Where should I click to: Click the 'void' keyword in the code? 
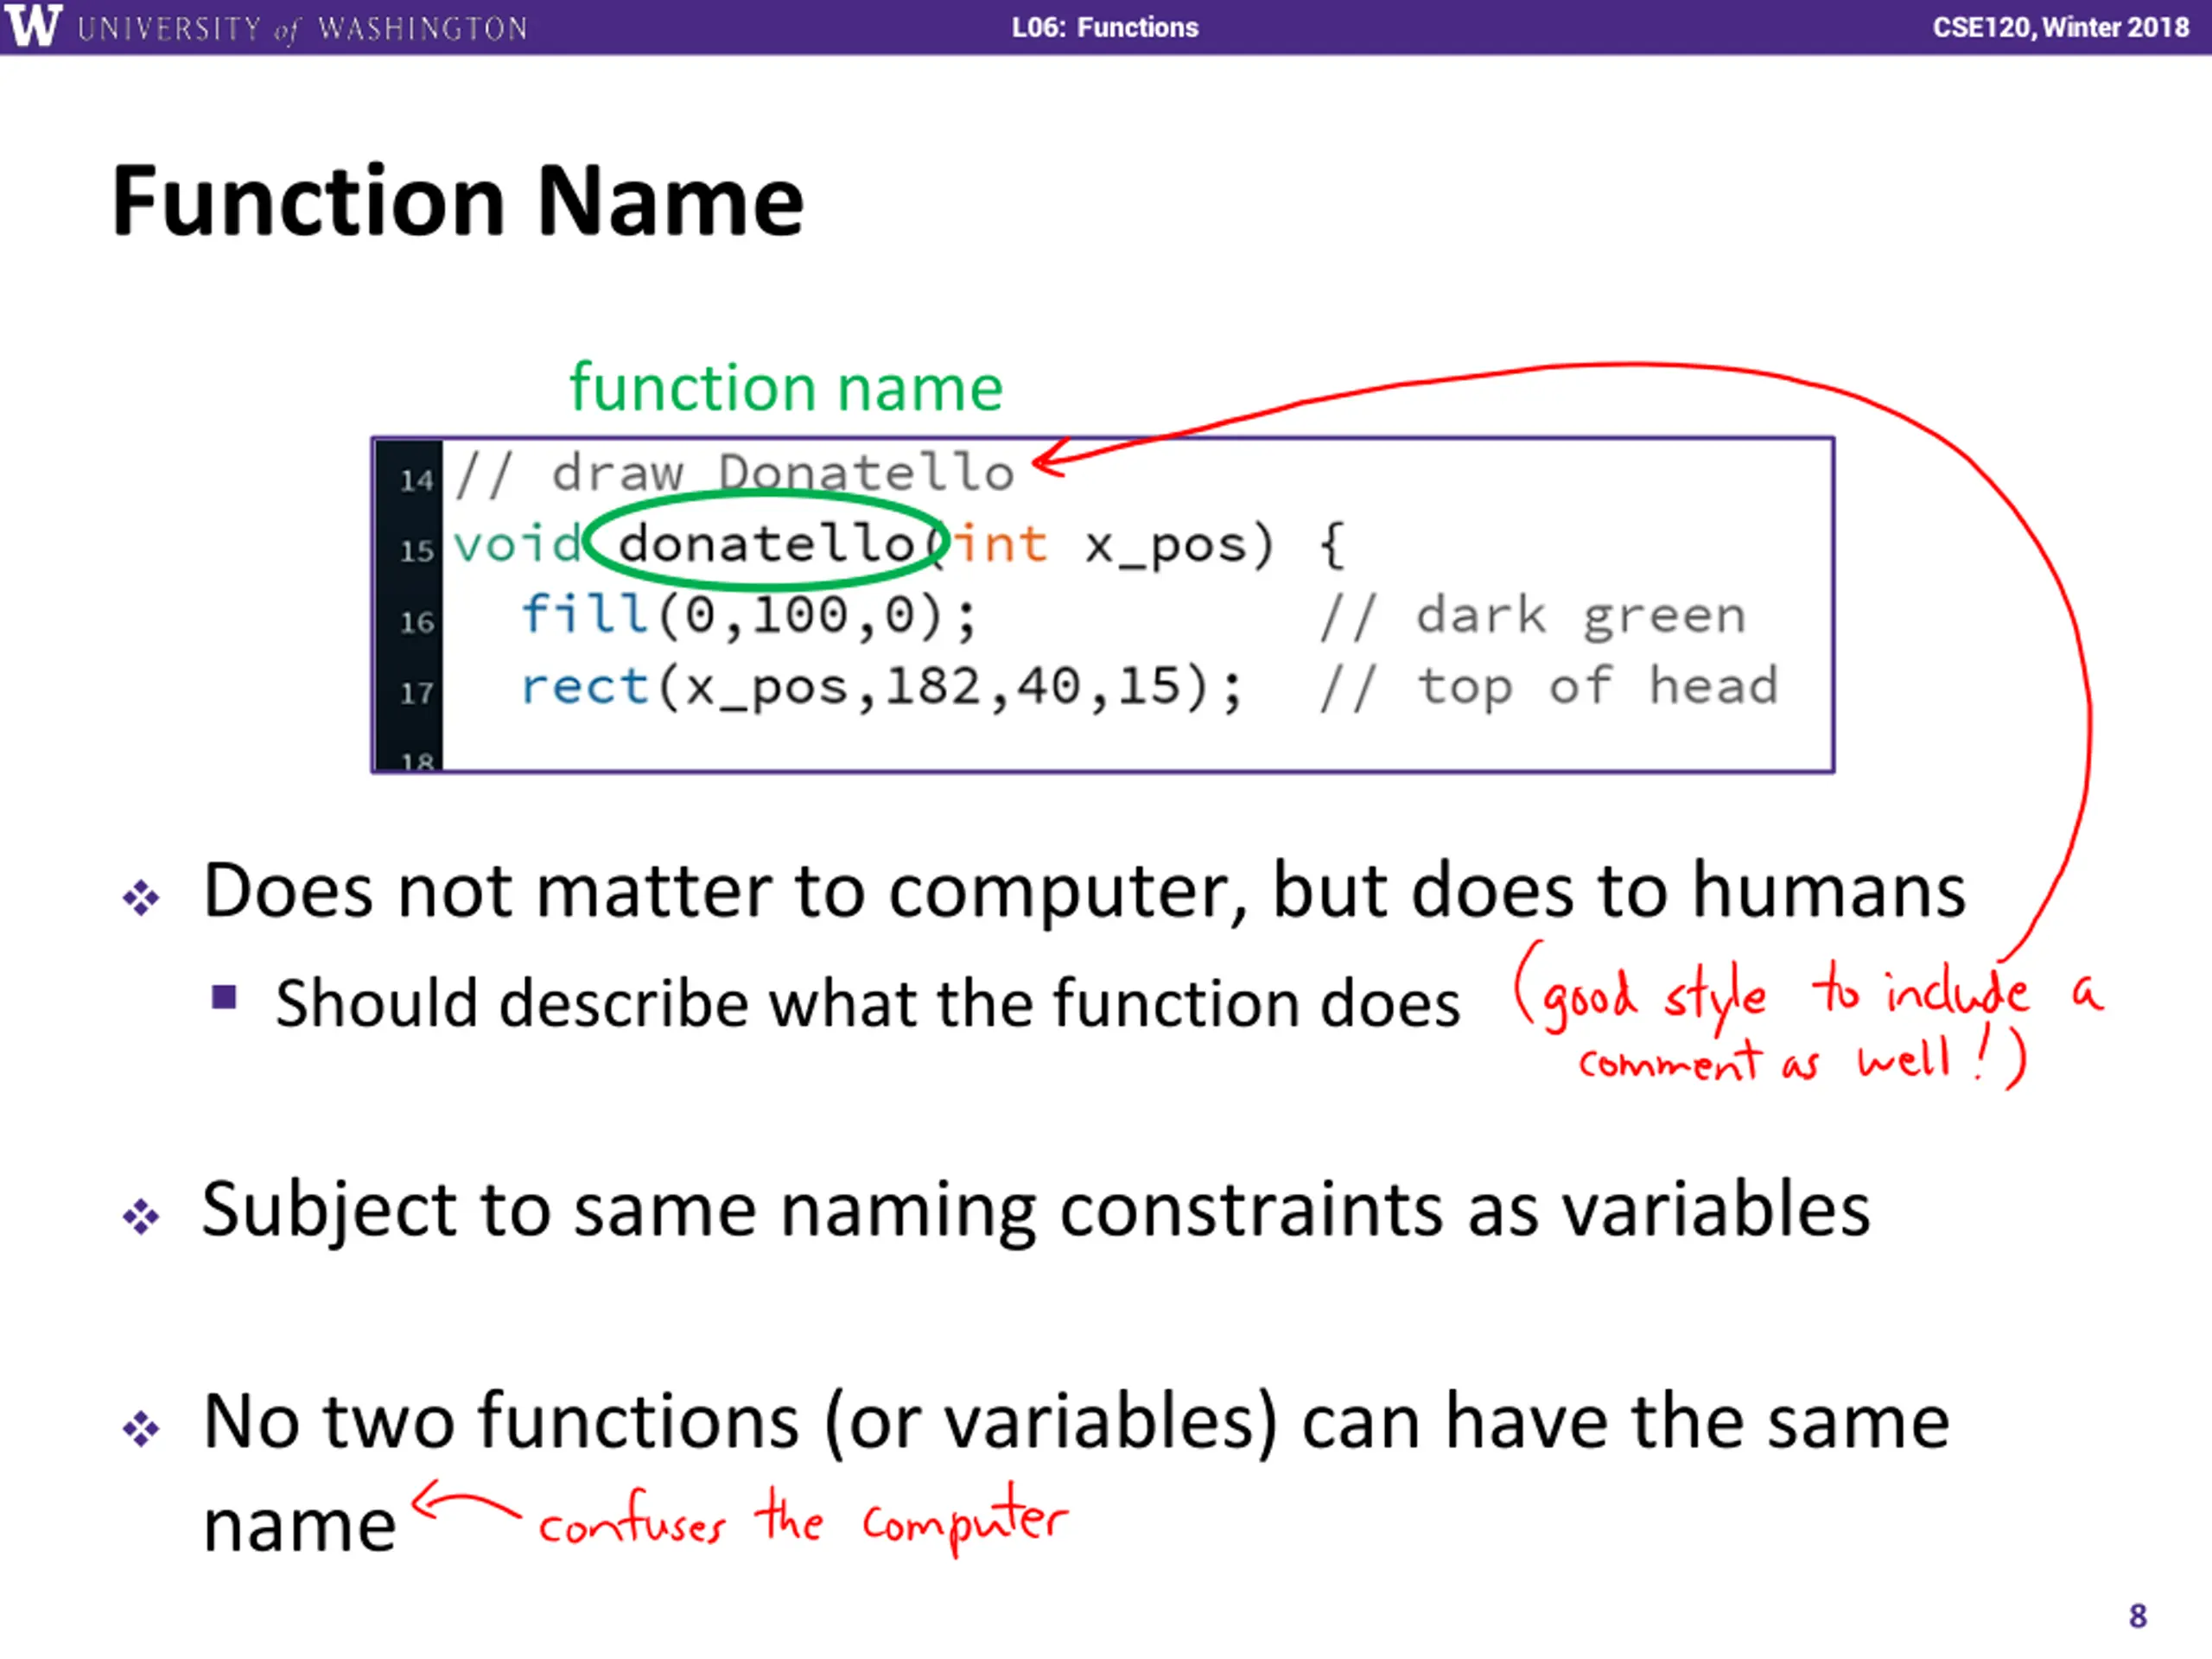pos(517,544)
